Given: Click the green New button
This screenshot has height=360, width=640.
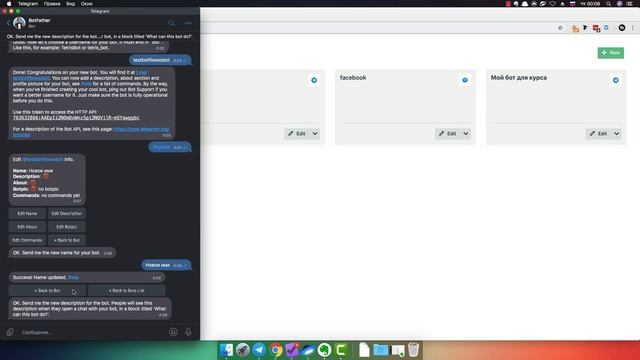Looking at the screenshot, I should click(x=611, y=53).
